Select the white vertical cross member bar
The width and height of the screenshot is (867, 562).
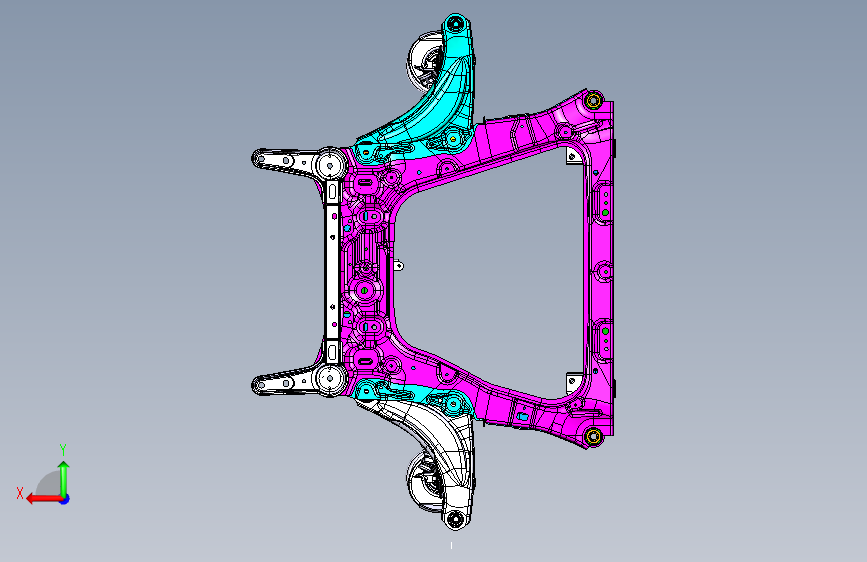332,271
